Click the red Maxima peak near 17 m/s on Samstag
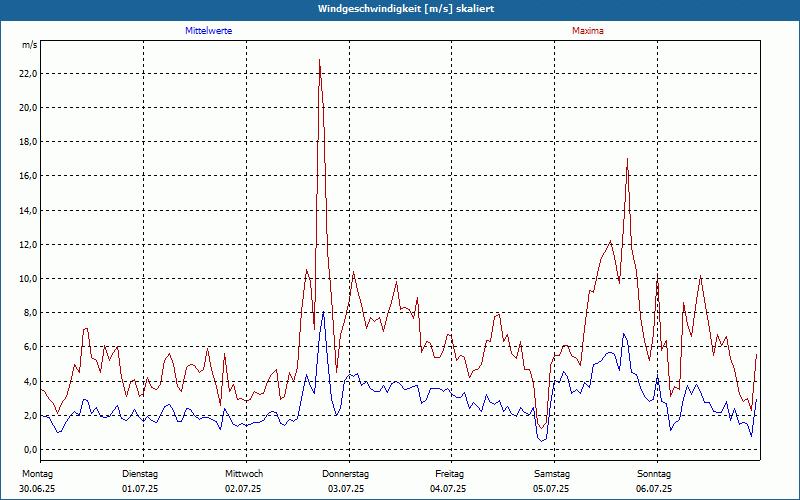This screenshot has height=500, width=800. [x=627, y=159]
